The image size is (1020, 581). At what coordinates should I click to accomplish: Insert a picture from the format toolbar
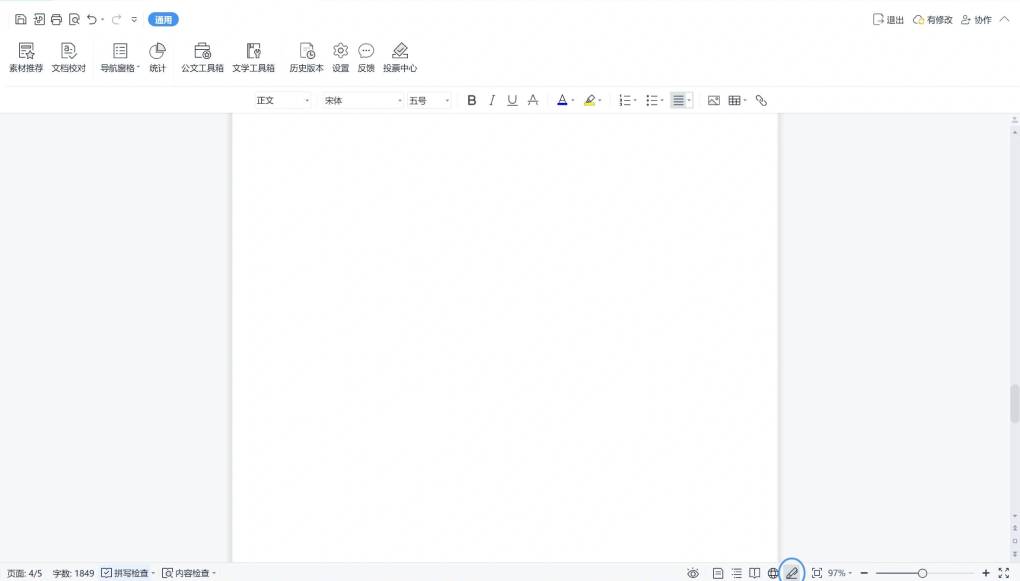tap(713, 100)
